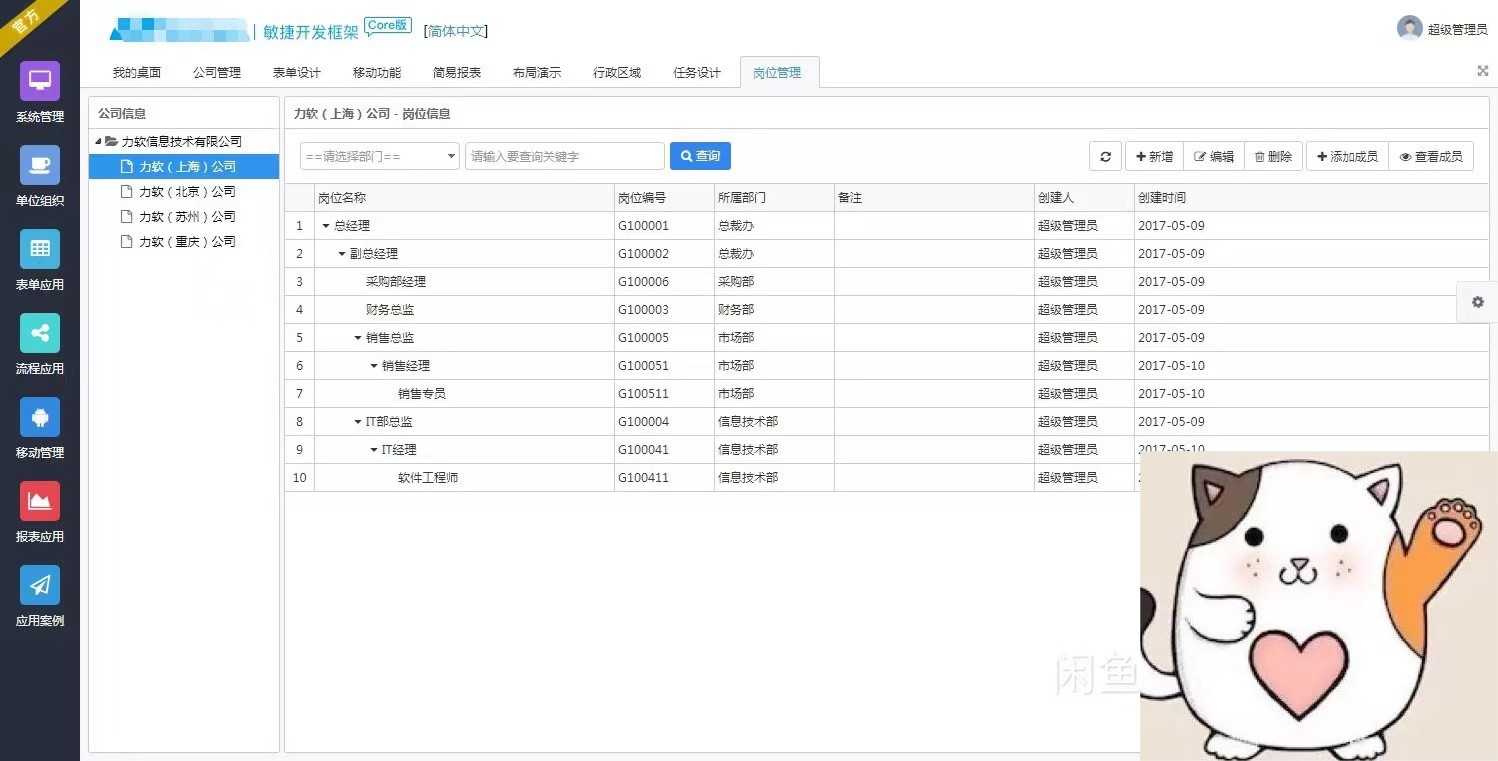Image resolution: width=1498 pixels, height=761 pixels.
Task: Open the 请选择部门 dropdown
Action: (x=380, y=156)
